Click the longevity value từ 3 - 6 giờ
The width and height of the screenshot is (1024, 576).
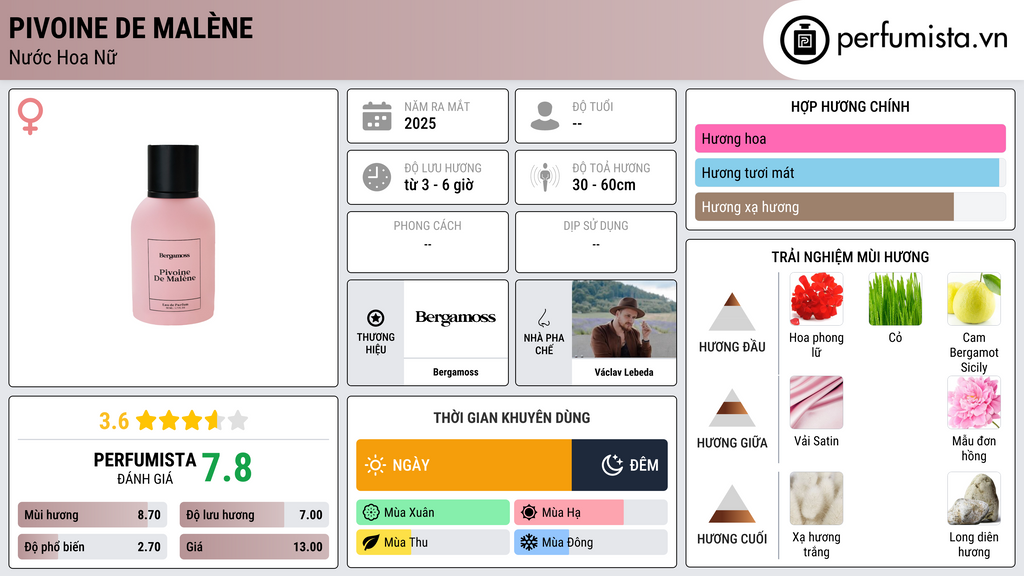[x=439, y=185]
